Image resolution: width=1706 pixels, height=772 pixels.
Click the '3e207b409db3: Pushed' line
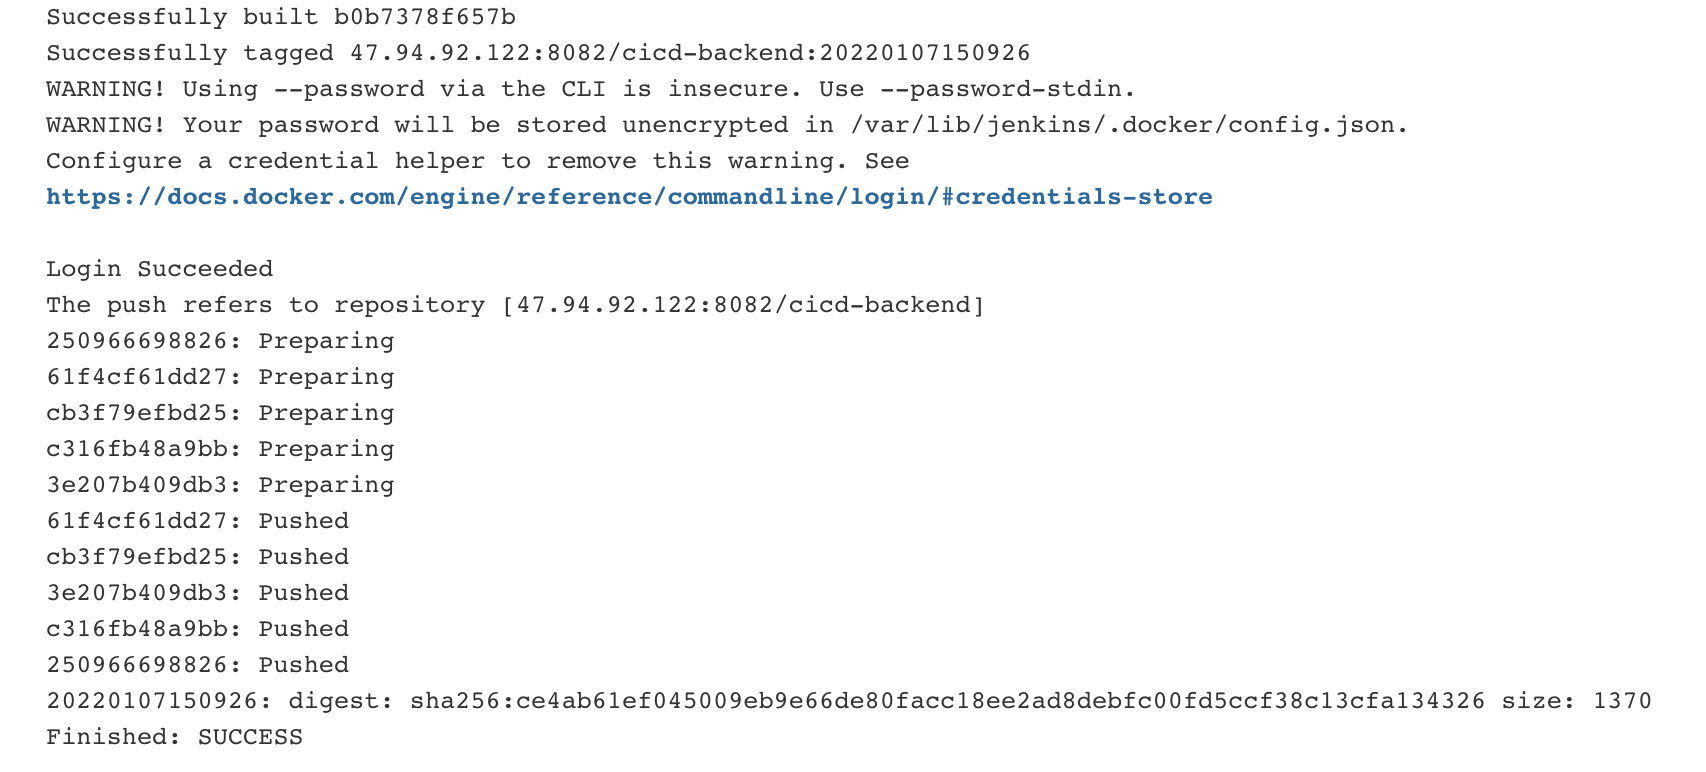click(x=198, y=593)
